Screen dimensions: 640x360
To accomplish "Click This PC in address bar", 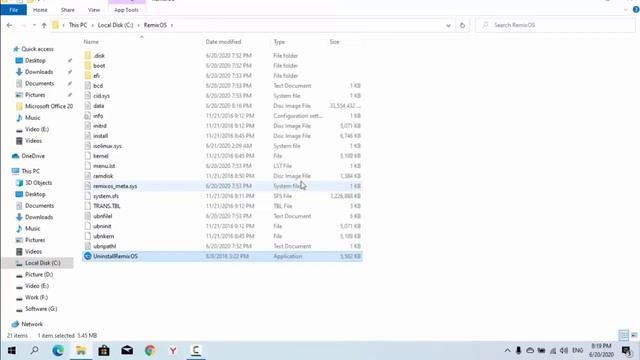I will [x=78, y=25].
